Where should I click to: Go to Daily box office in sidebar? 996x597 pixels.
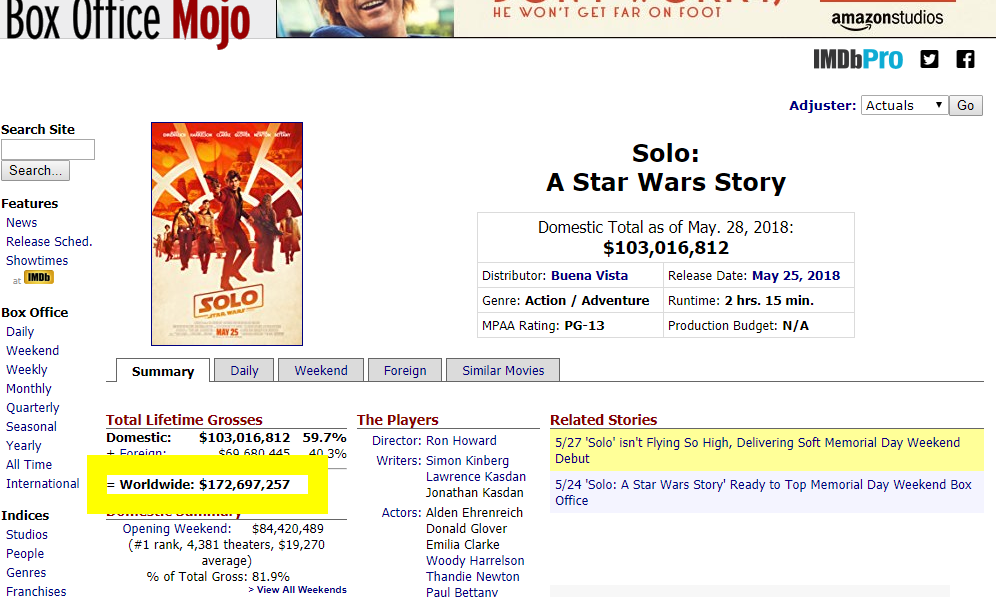[20, 332]
